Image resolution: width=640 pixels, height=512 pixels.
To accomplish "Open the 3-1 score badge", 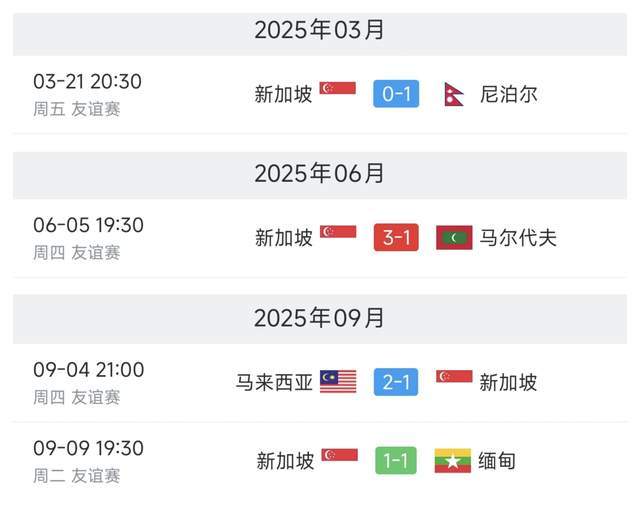I will [x=396, y=238].
